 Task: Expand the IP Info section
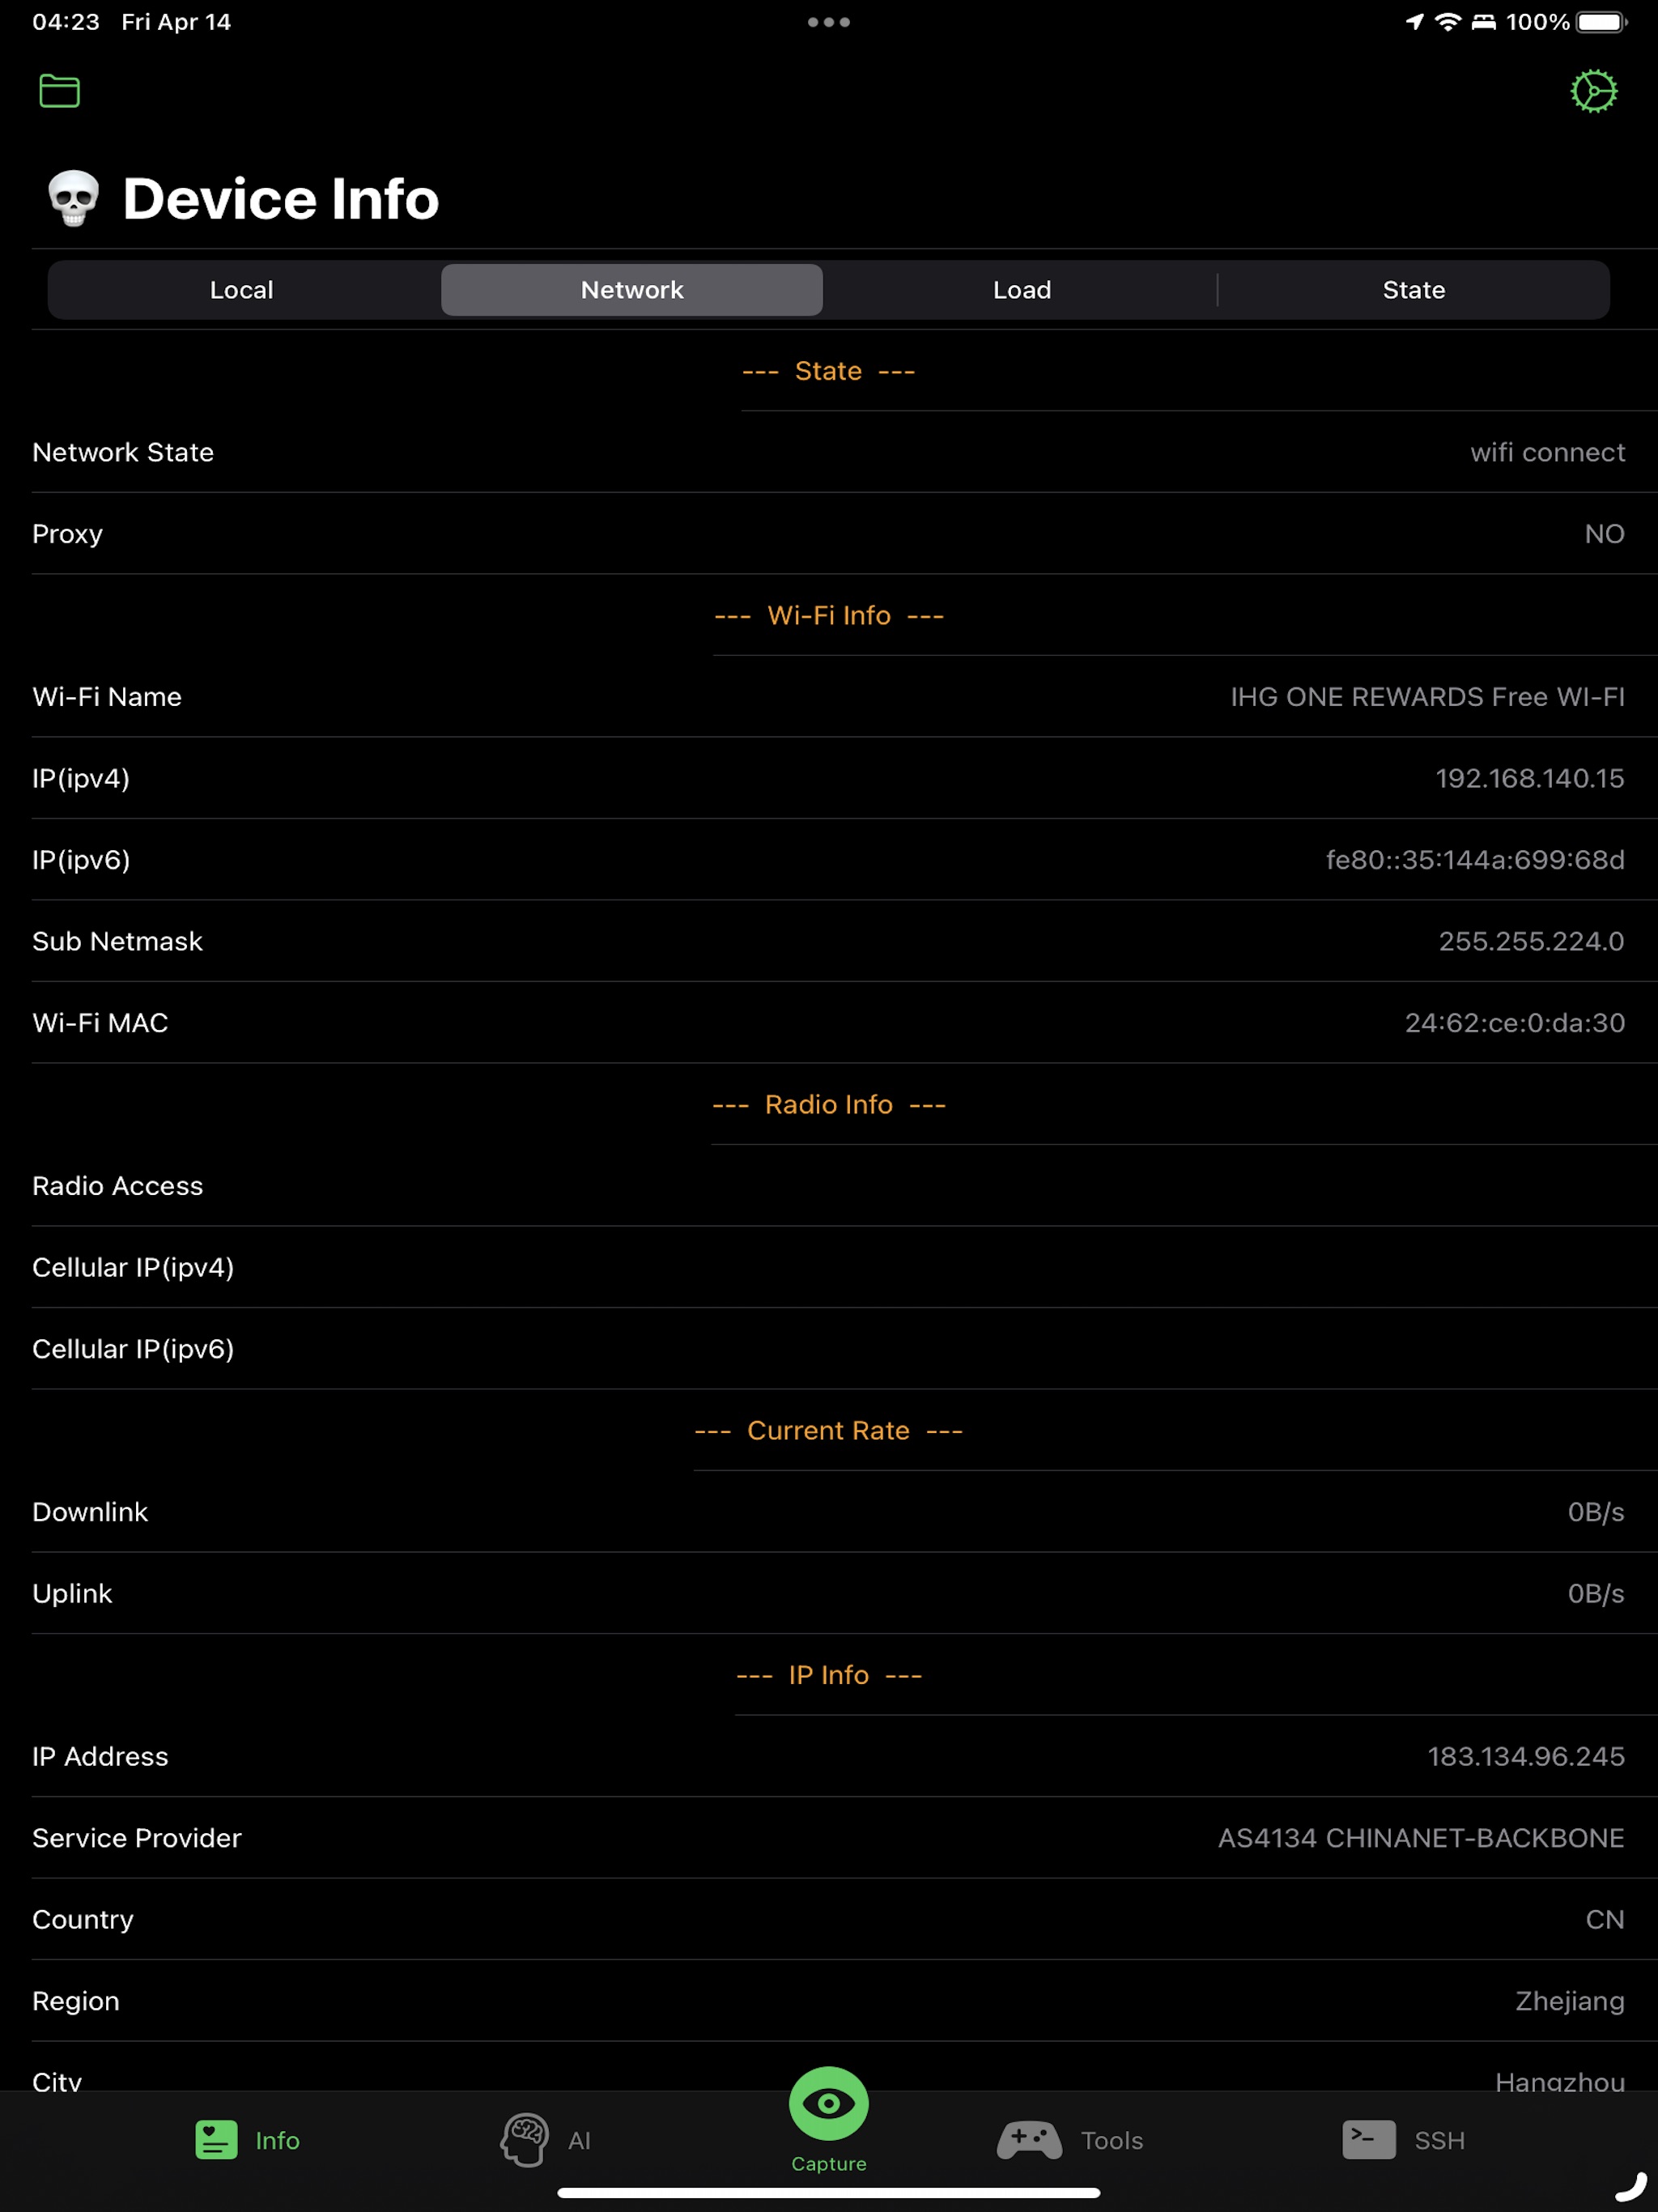click(x=829, y=1674)
